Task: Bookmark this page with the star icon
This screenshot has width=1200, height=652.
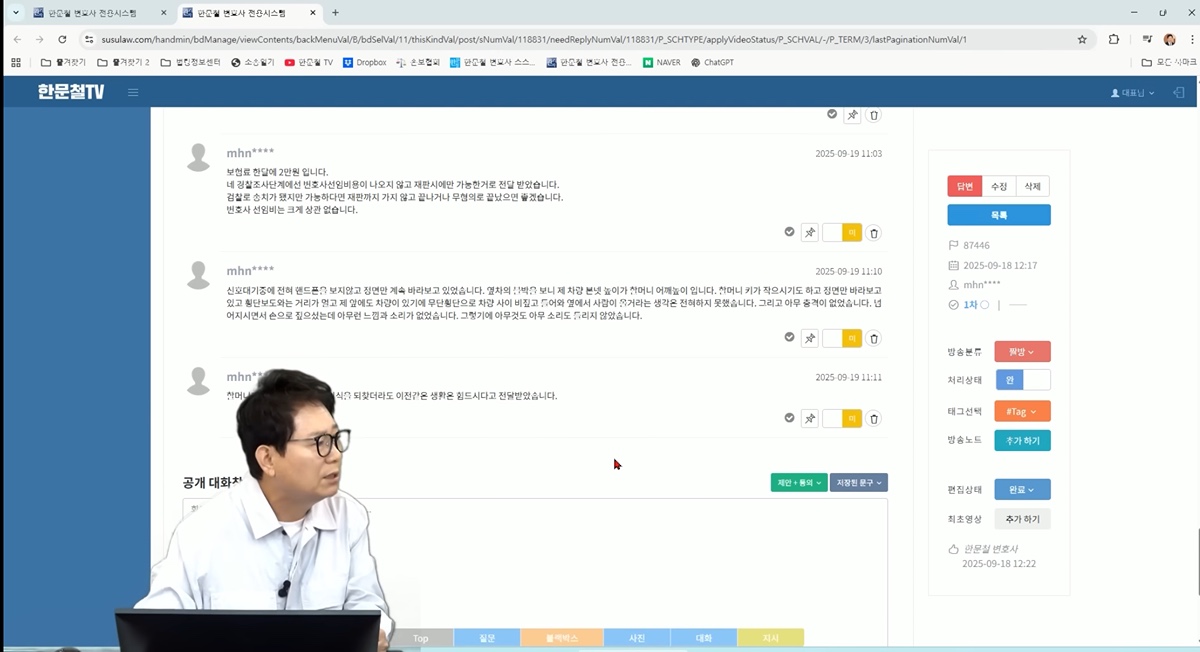Action: (1082, 39)
